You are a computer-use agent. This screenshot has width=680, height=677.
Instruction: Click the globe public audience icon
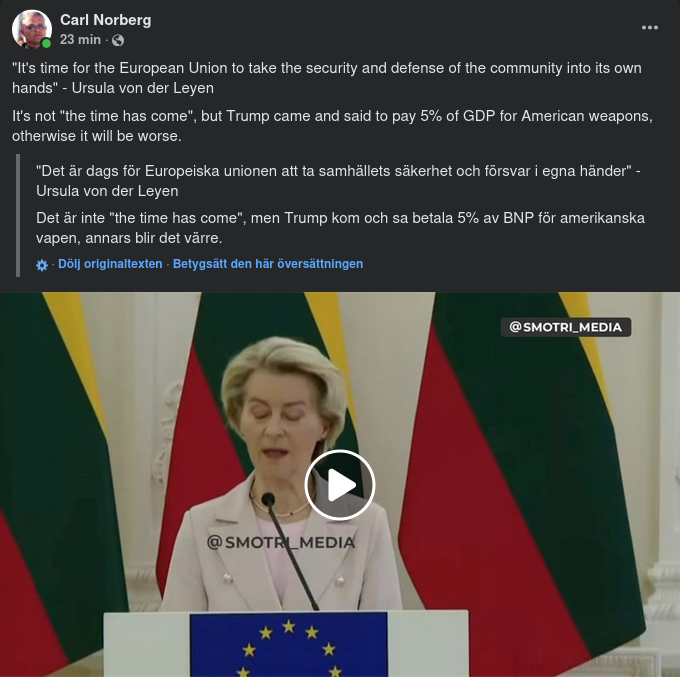click(x=118, y=40)
